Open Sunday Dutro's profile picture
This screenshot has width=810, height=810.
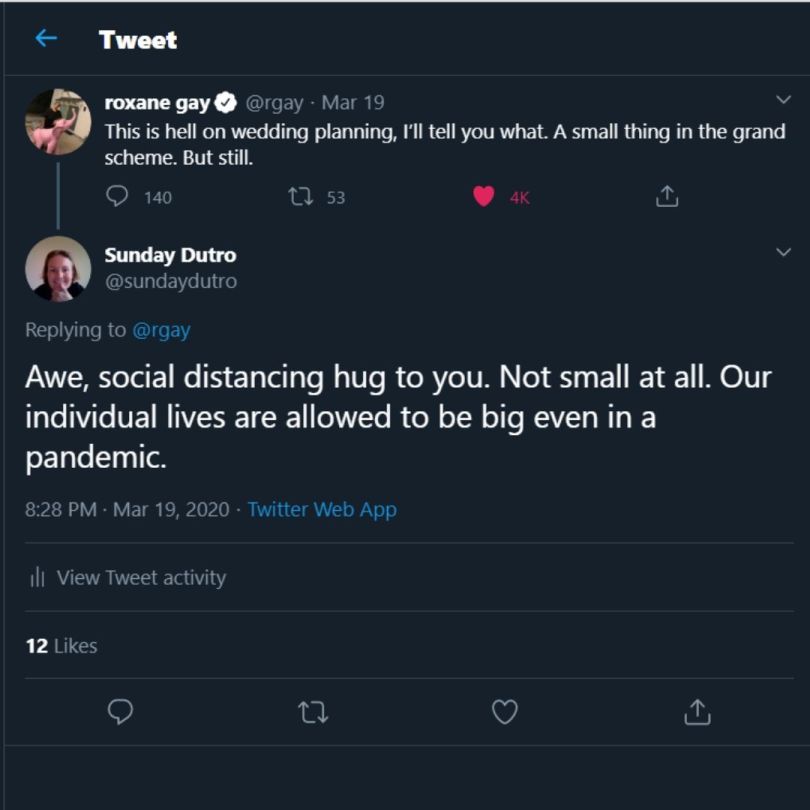point(58,268)
